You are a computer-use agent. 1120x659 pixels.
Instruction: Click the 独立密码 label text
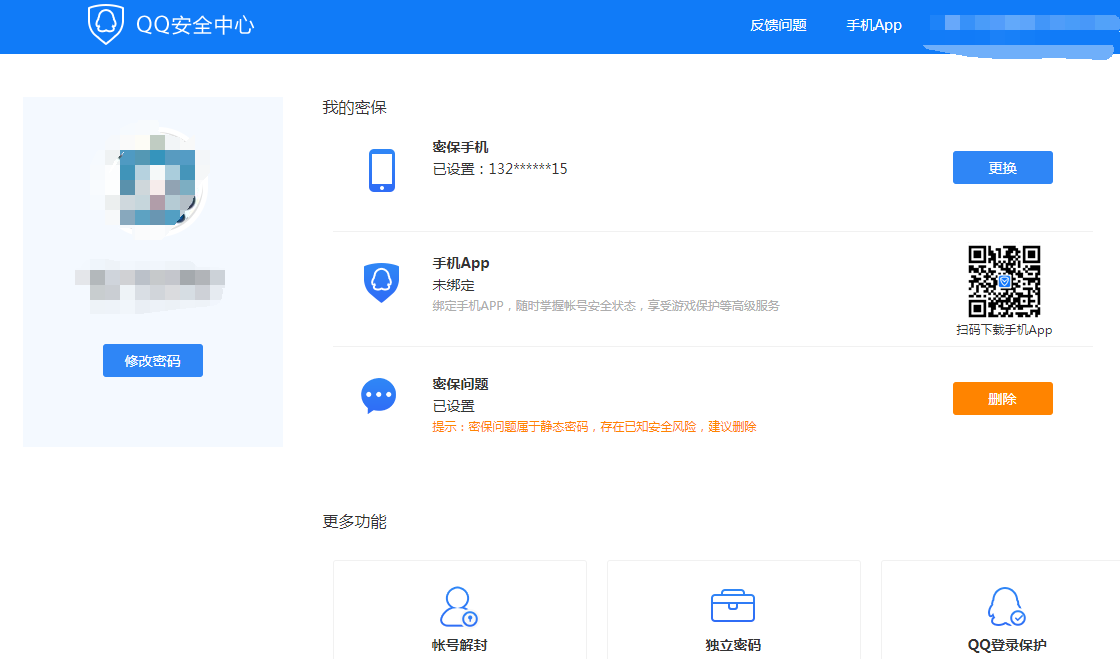(x=733, y=645)
